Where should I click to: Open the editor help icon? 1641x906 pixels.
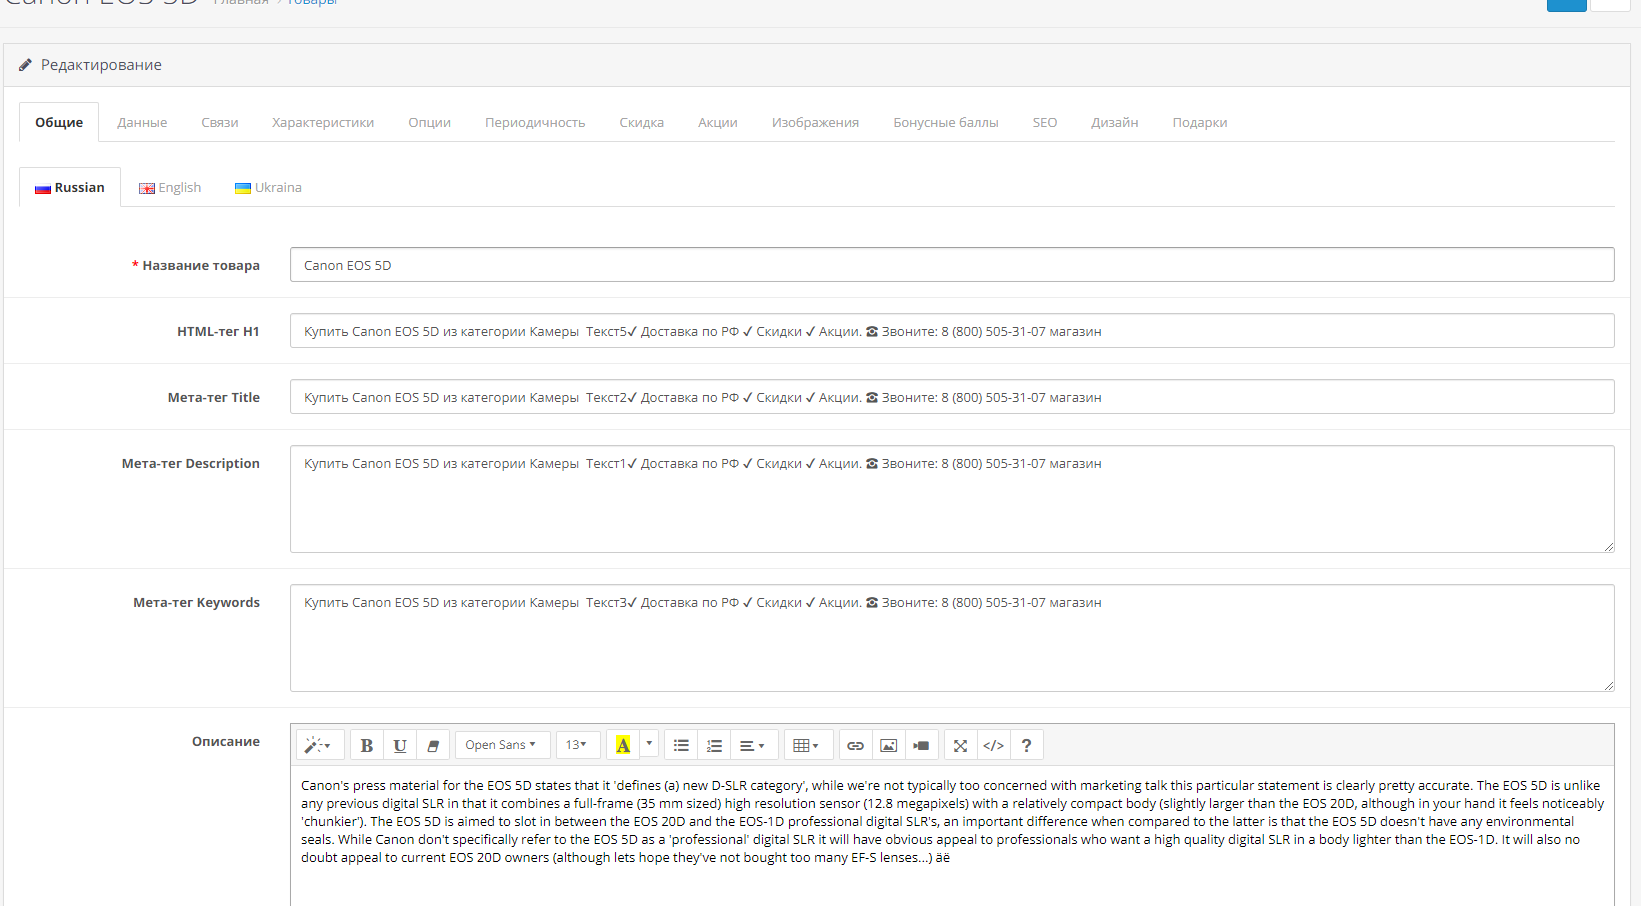click(x=1026, y=745)
